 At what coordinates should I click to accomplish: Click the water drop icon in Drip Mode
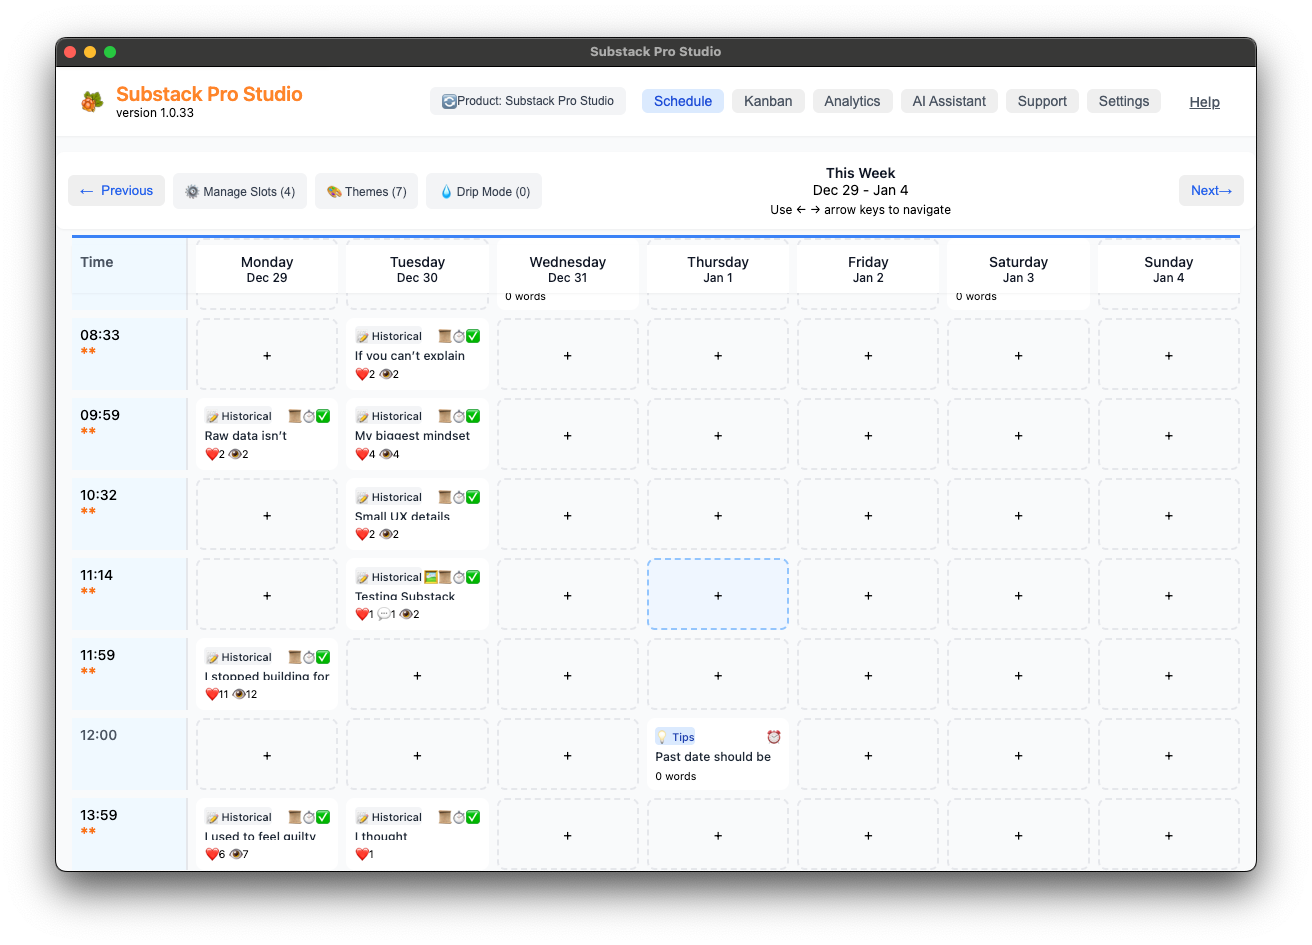coord(446,192)
